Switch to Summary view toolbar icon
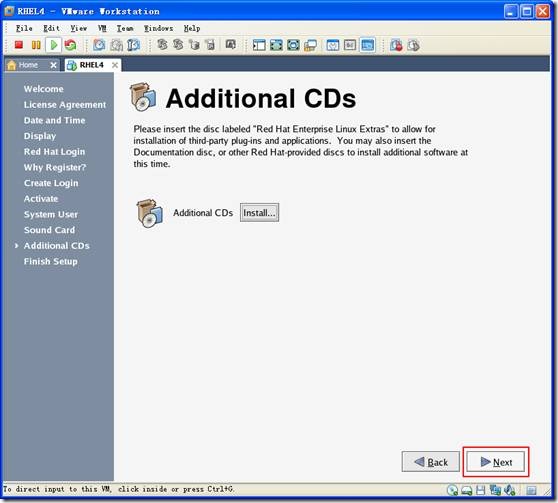 (x=333, y=45)
